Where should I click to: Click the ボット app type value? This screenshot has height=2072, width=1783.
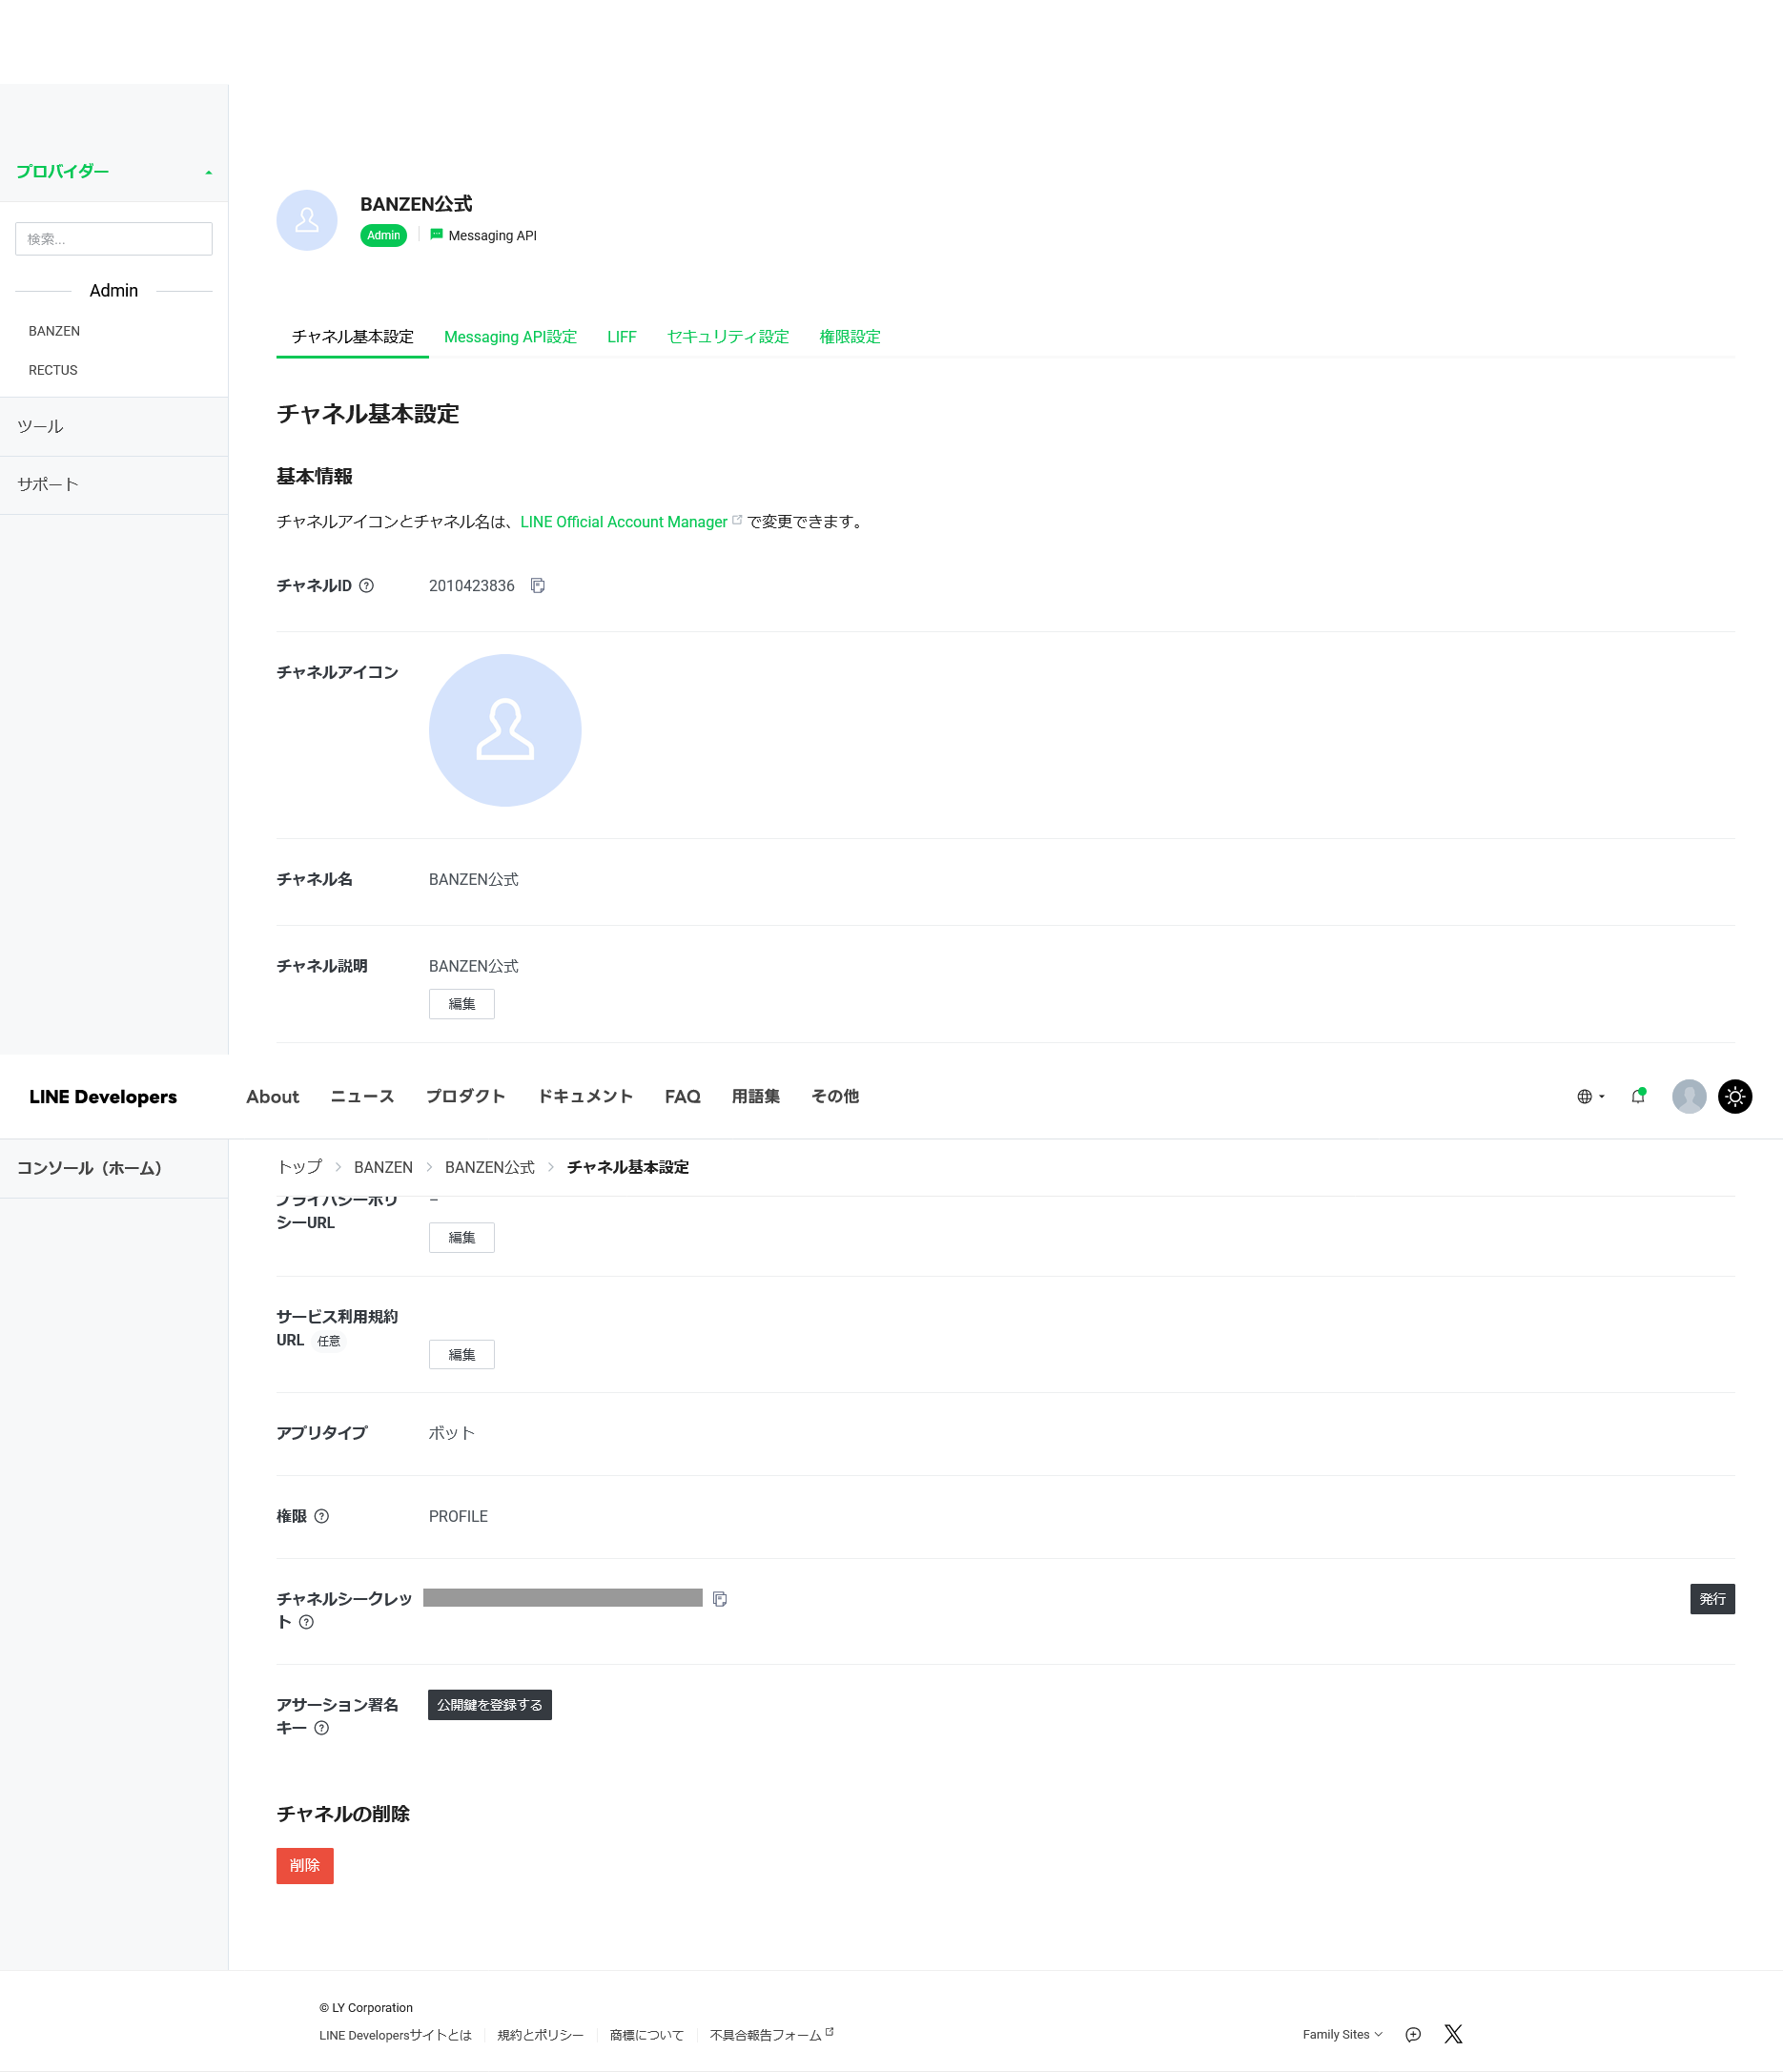click(452, 1434)
